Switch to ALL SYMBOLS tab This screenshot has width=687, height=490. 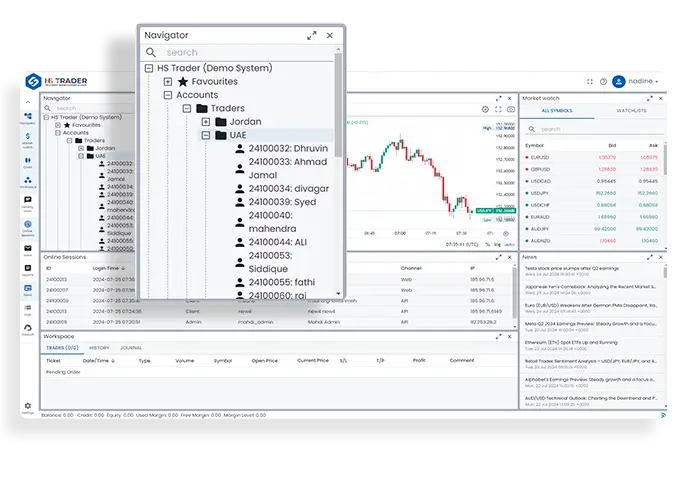(557, 111)
